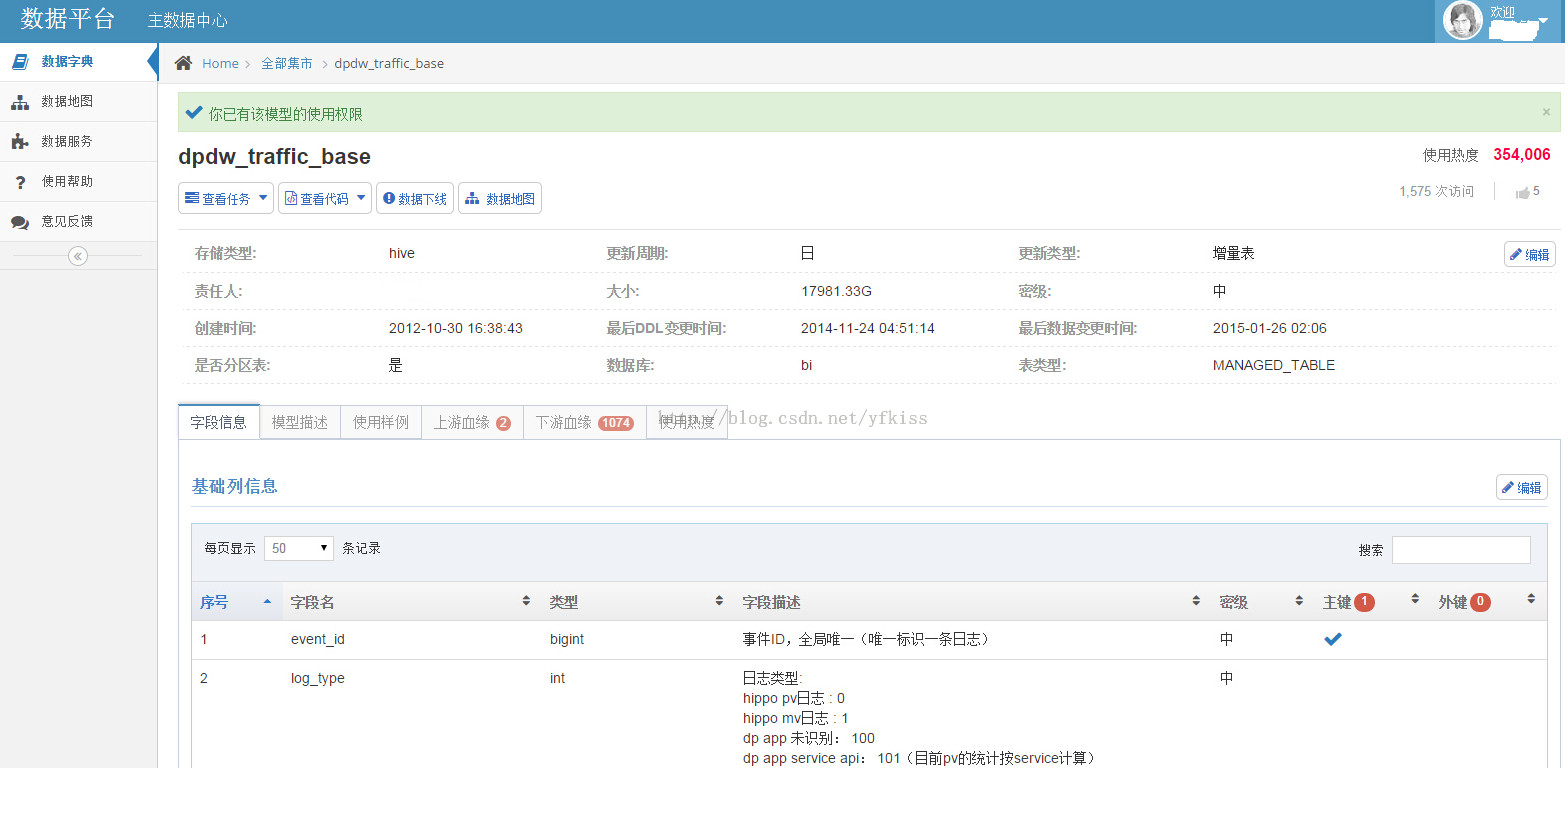Open 使用帮助 question mark item
The height and width of the screenshot is (814, 1568).
(67, 181)
